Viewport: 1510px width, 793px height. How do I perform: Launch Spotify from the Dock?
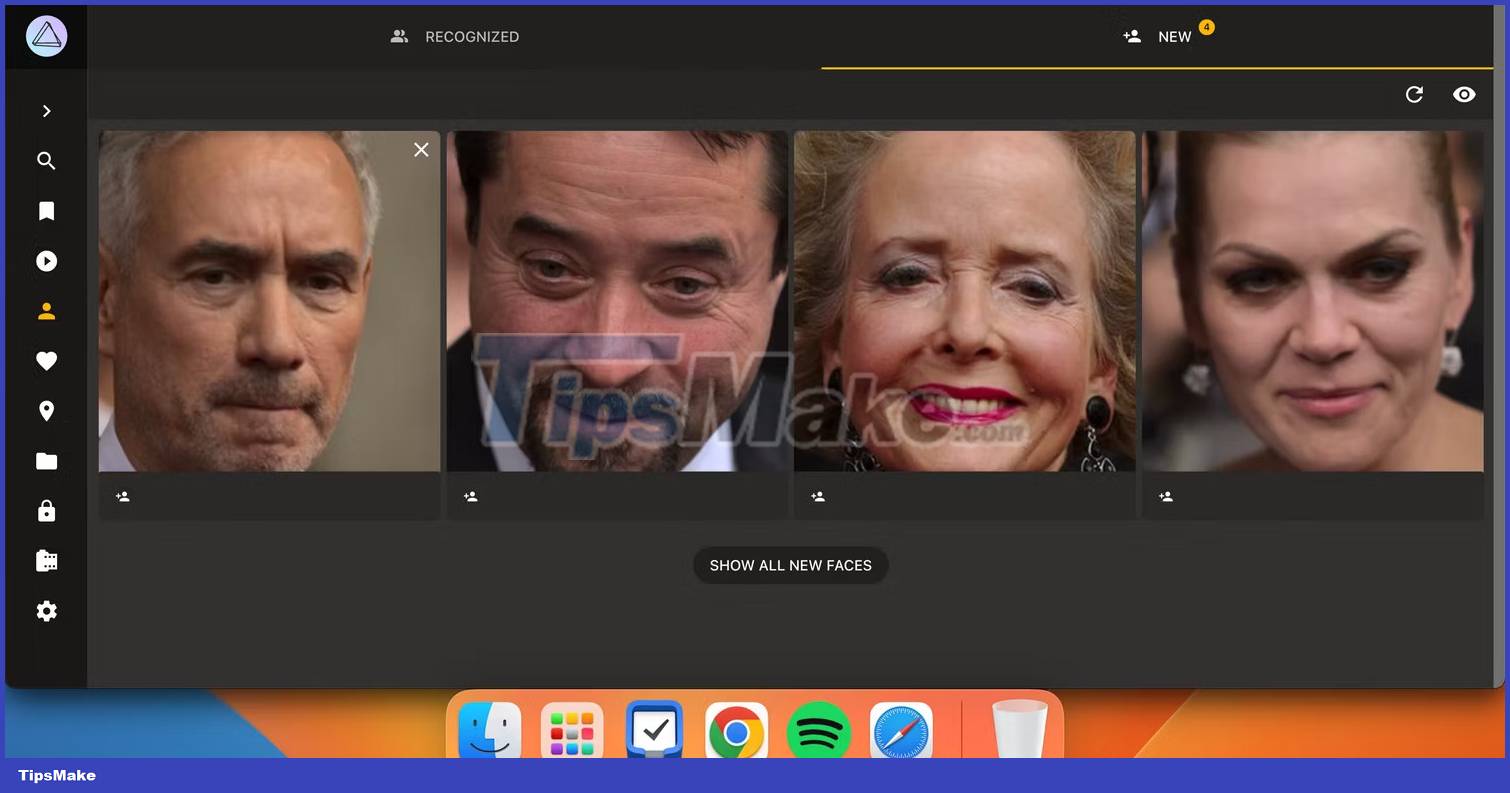click(x=818, y=732)
